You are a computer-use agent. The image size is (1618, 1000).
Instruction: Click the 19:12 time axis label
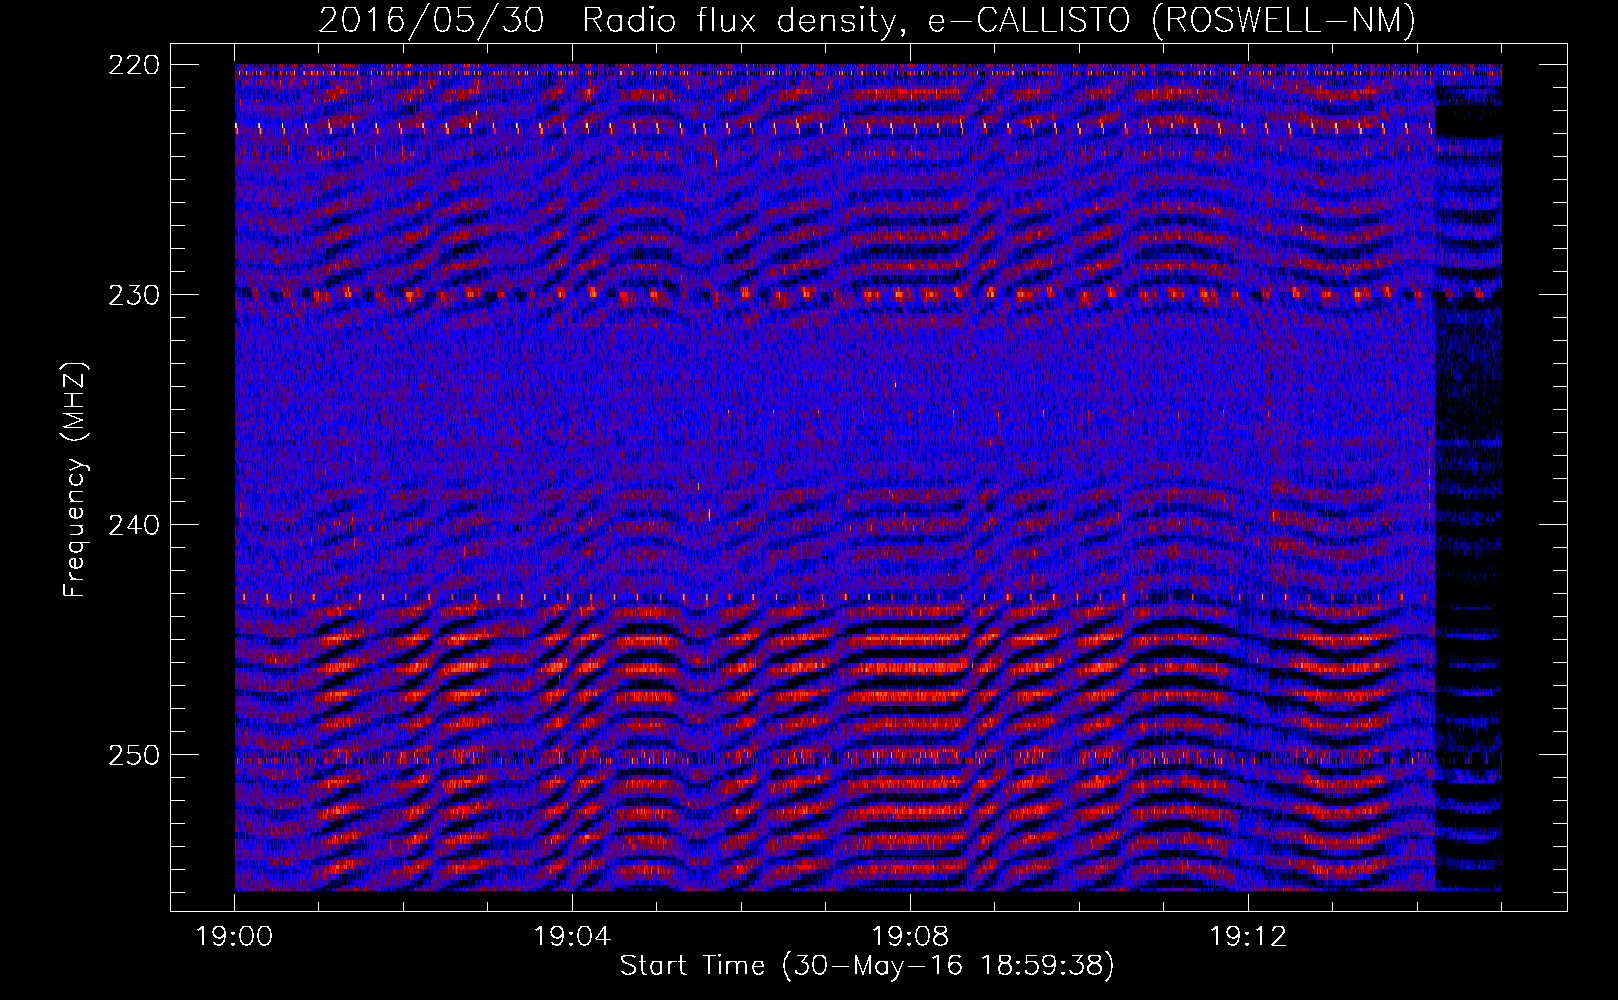(1248, 937)
